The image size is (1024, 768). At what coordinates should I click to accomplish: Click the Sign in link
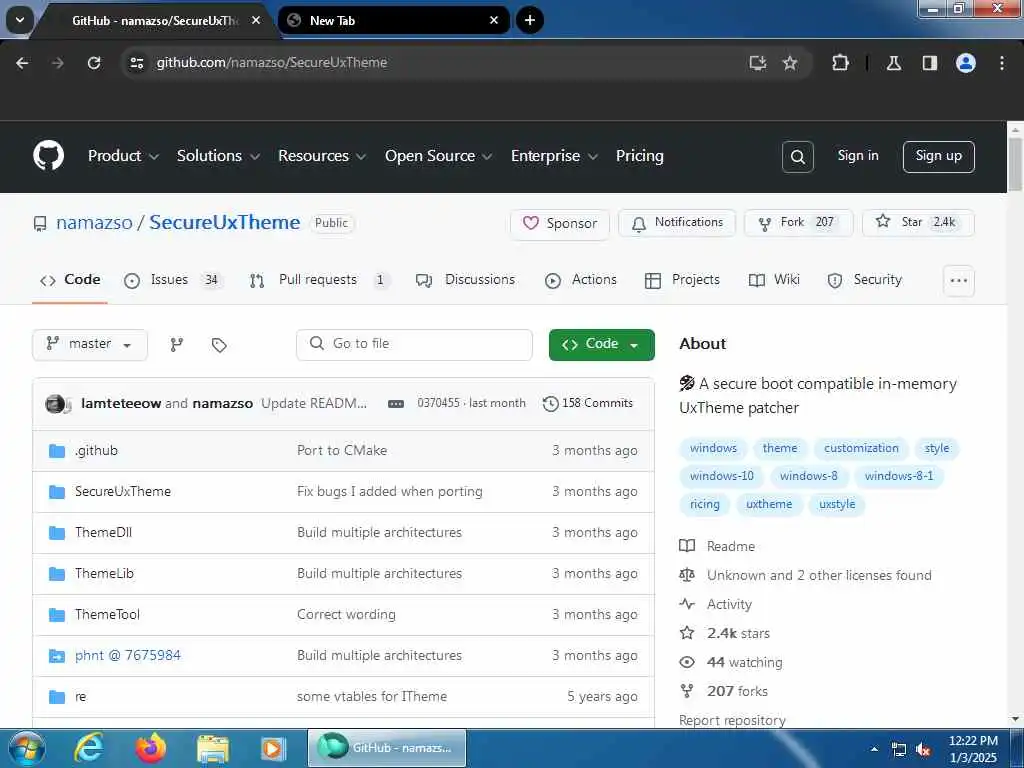pyautogui.click(x=857, y=155)
